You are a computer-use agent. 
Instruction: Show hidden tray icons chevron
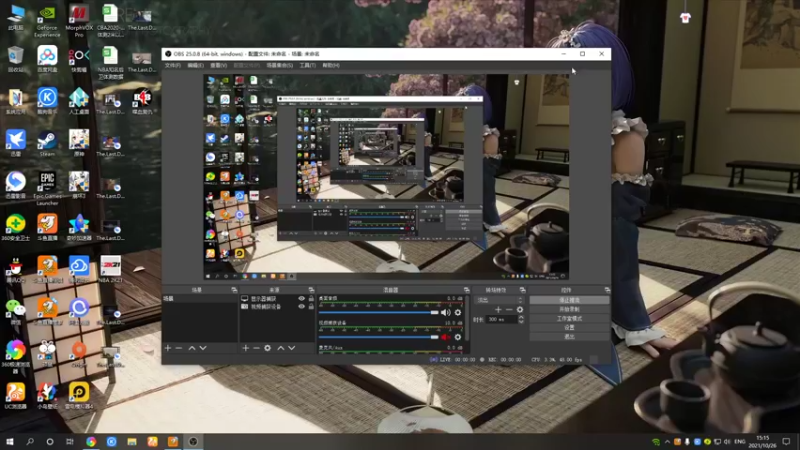pos(667,442)
